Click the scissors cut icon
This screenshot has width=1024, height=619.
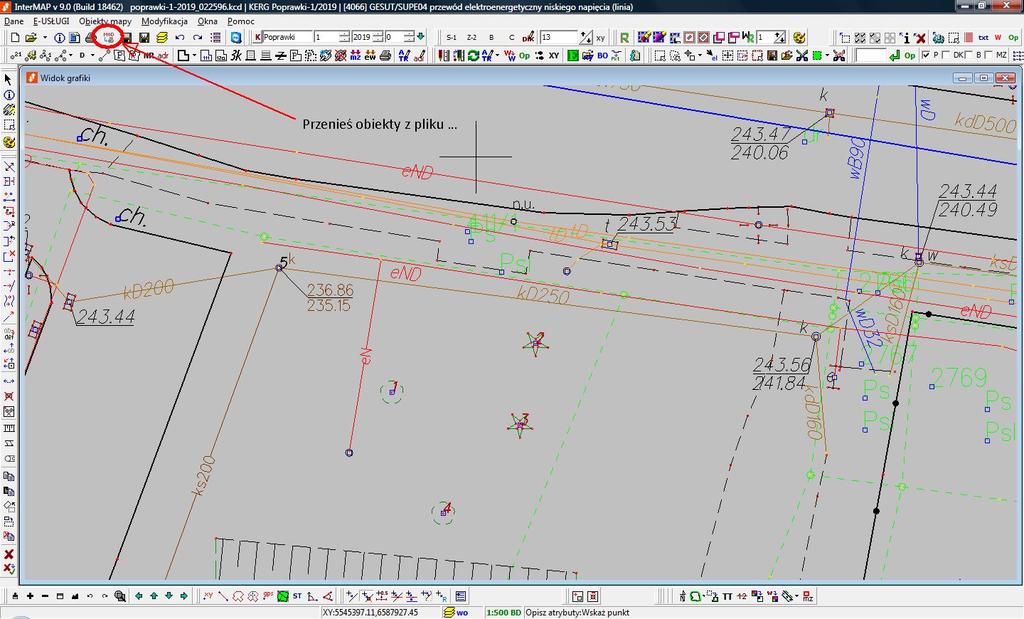802,56
